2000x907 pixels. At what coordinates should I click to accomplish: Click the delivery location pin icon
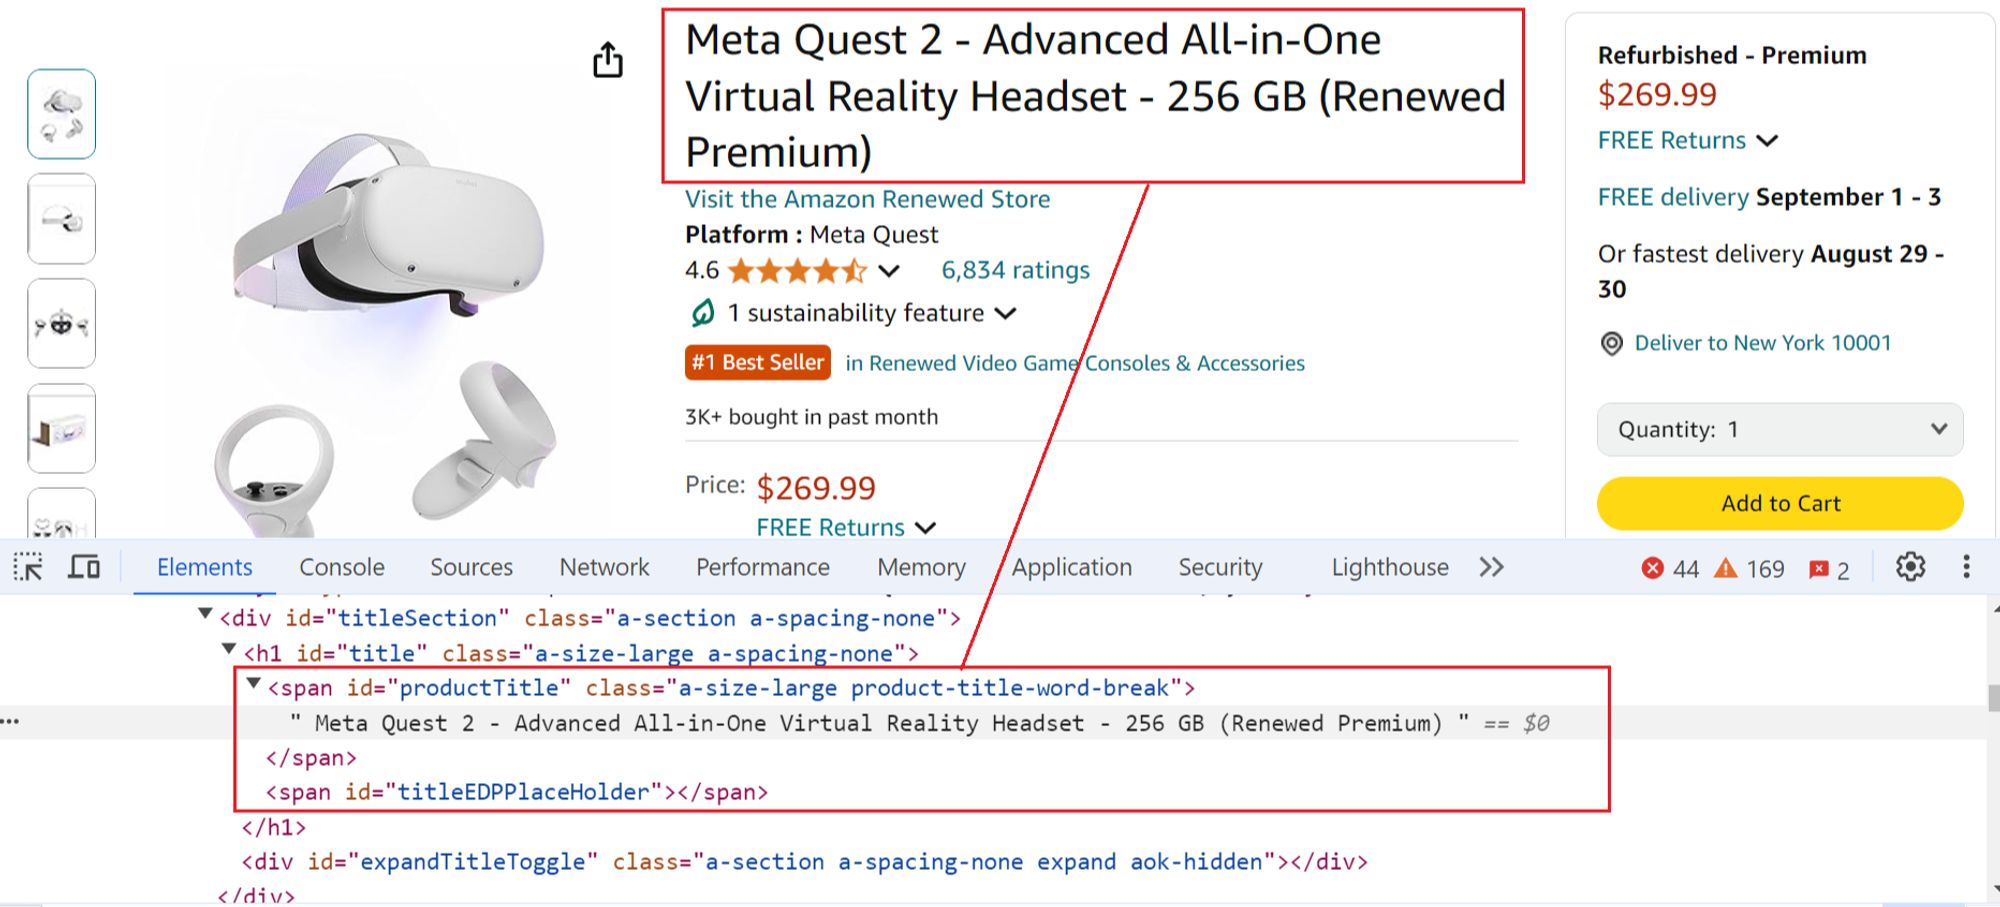coord(1611,343)
